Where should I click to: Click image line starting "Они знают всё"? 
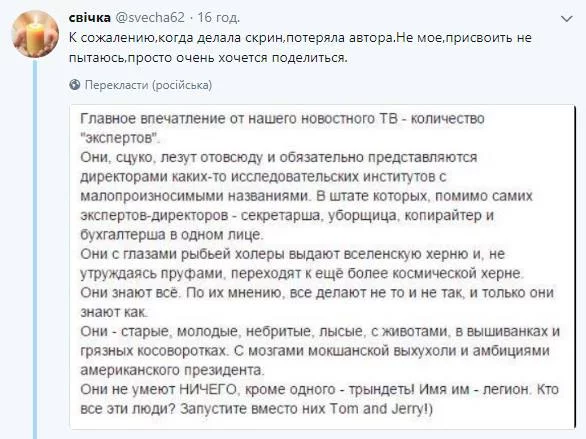[317, 293]
